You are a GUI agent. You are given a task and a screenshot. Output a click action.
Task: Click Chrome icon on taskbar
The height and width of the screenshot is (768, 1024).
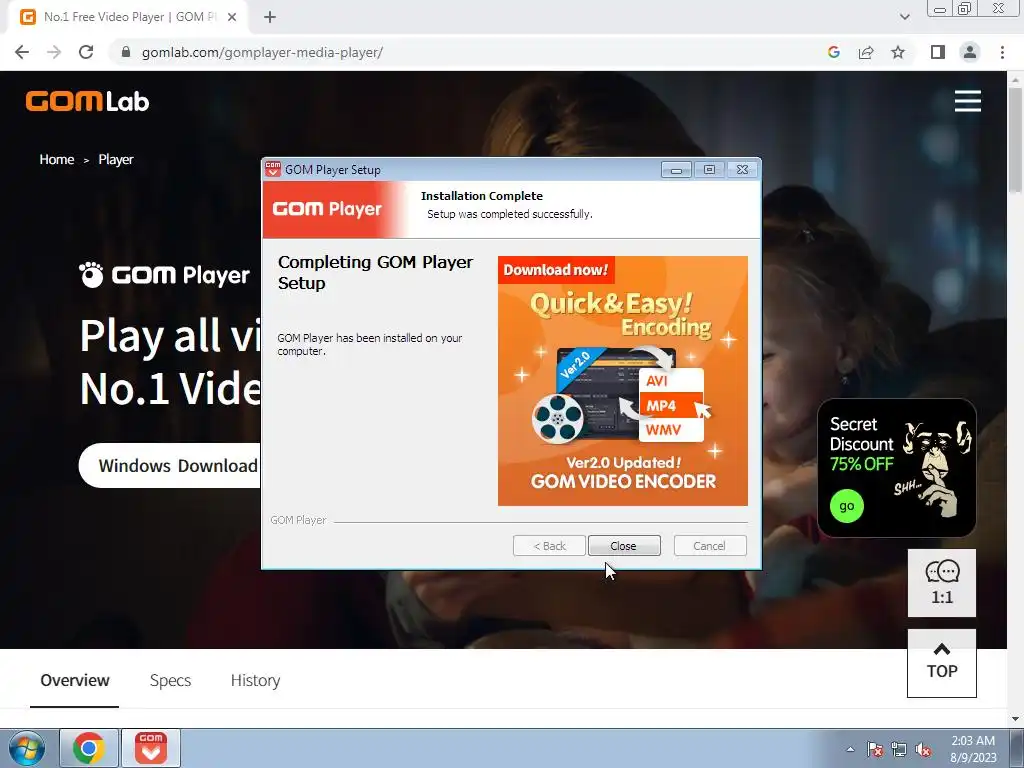click(x=89, y=748)
